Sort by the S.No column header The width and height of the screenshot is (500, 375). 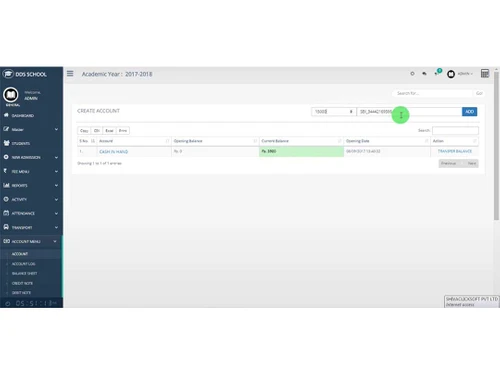coord(87,141)
